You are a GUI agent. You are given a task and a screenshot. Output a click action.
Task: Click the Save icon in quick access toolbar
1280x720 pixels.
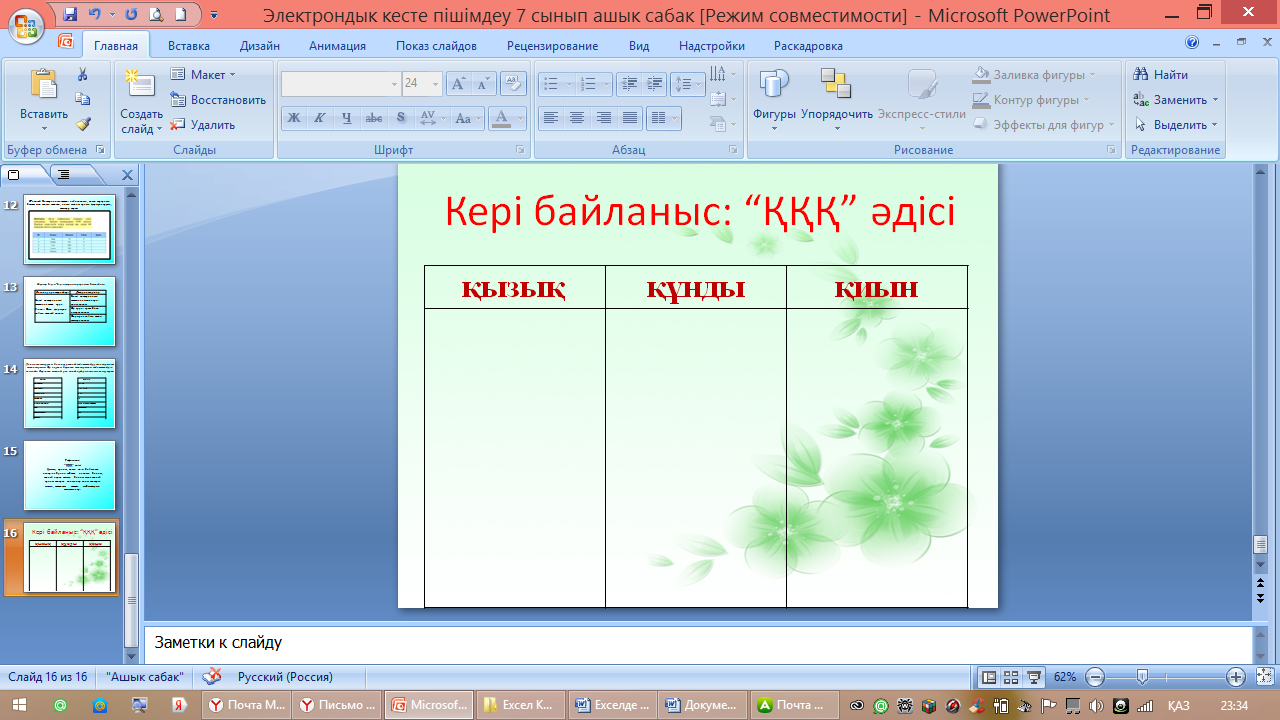[70, 15]
